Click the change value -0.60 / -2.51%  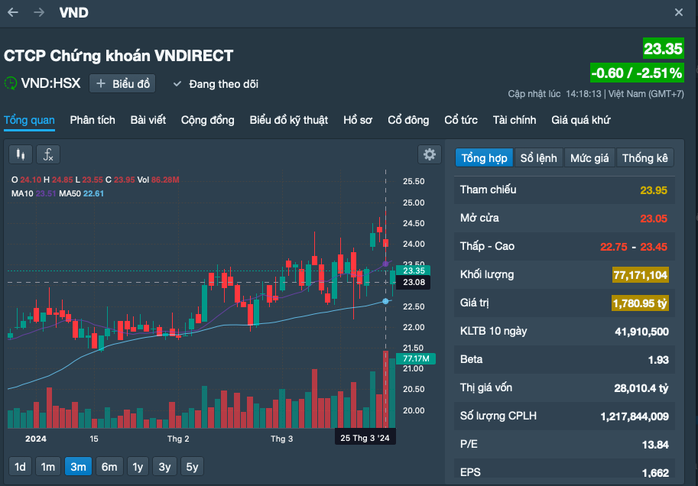tap(637, 73)
